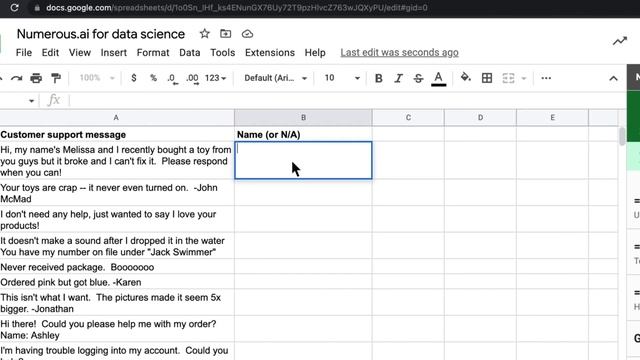Click the document title Numerous.ai for data science
Viewport: 640px width, 360px height.
pos(101,34)
